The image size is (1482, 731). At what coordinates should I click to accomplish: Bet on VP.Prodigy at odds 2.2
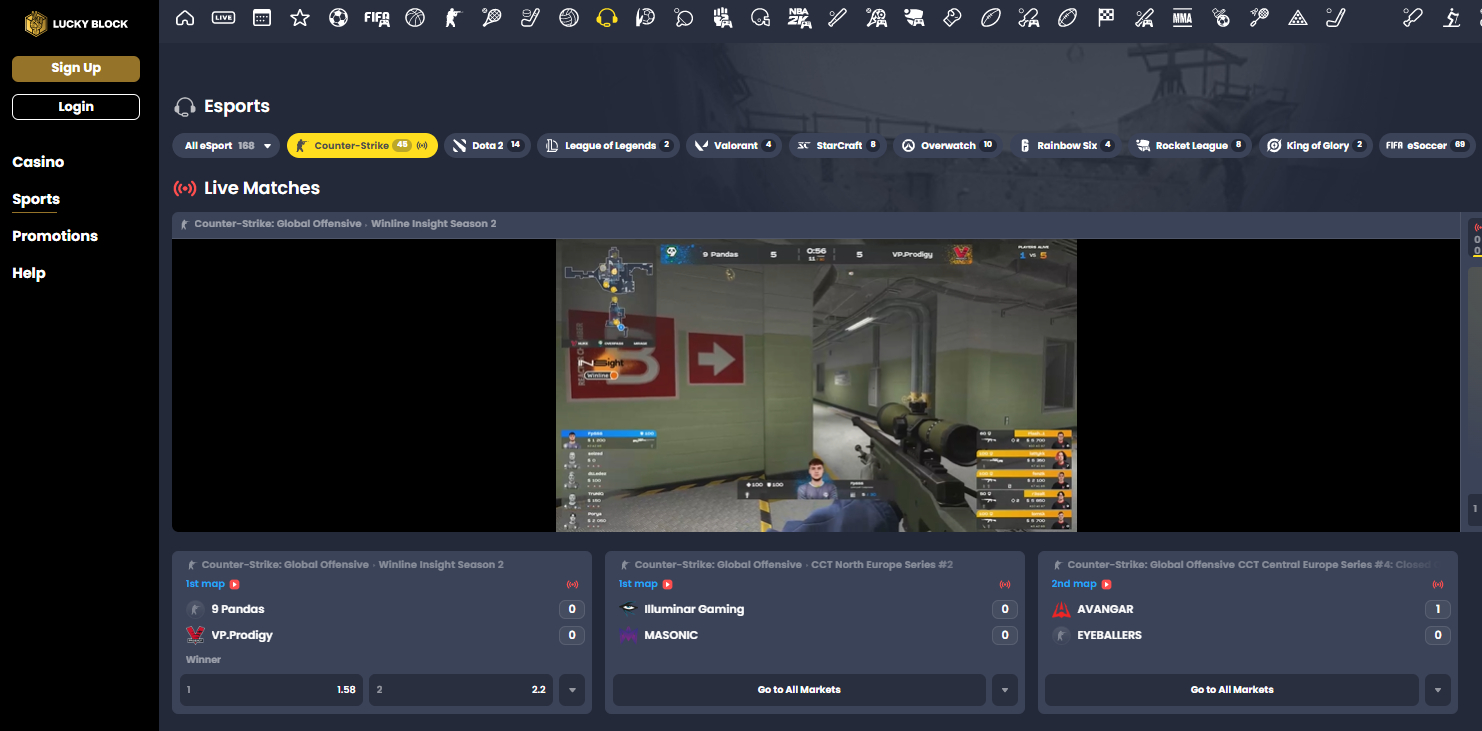tap(461, 690)
